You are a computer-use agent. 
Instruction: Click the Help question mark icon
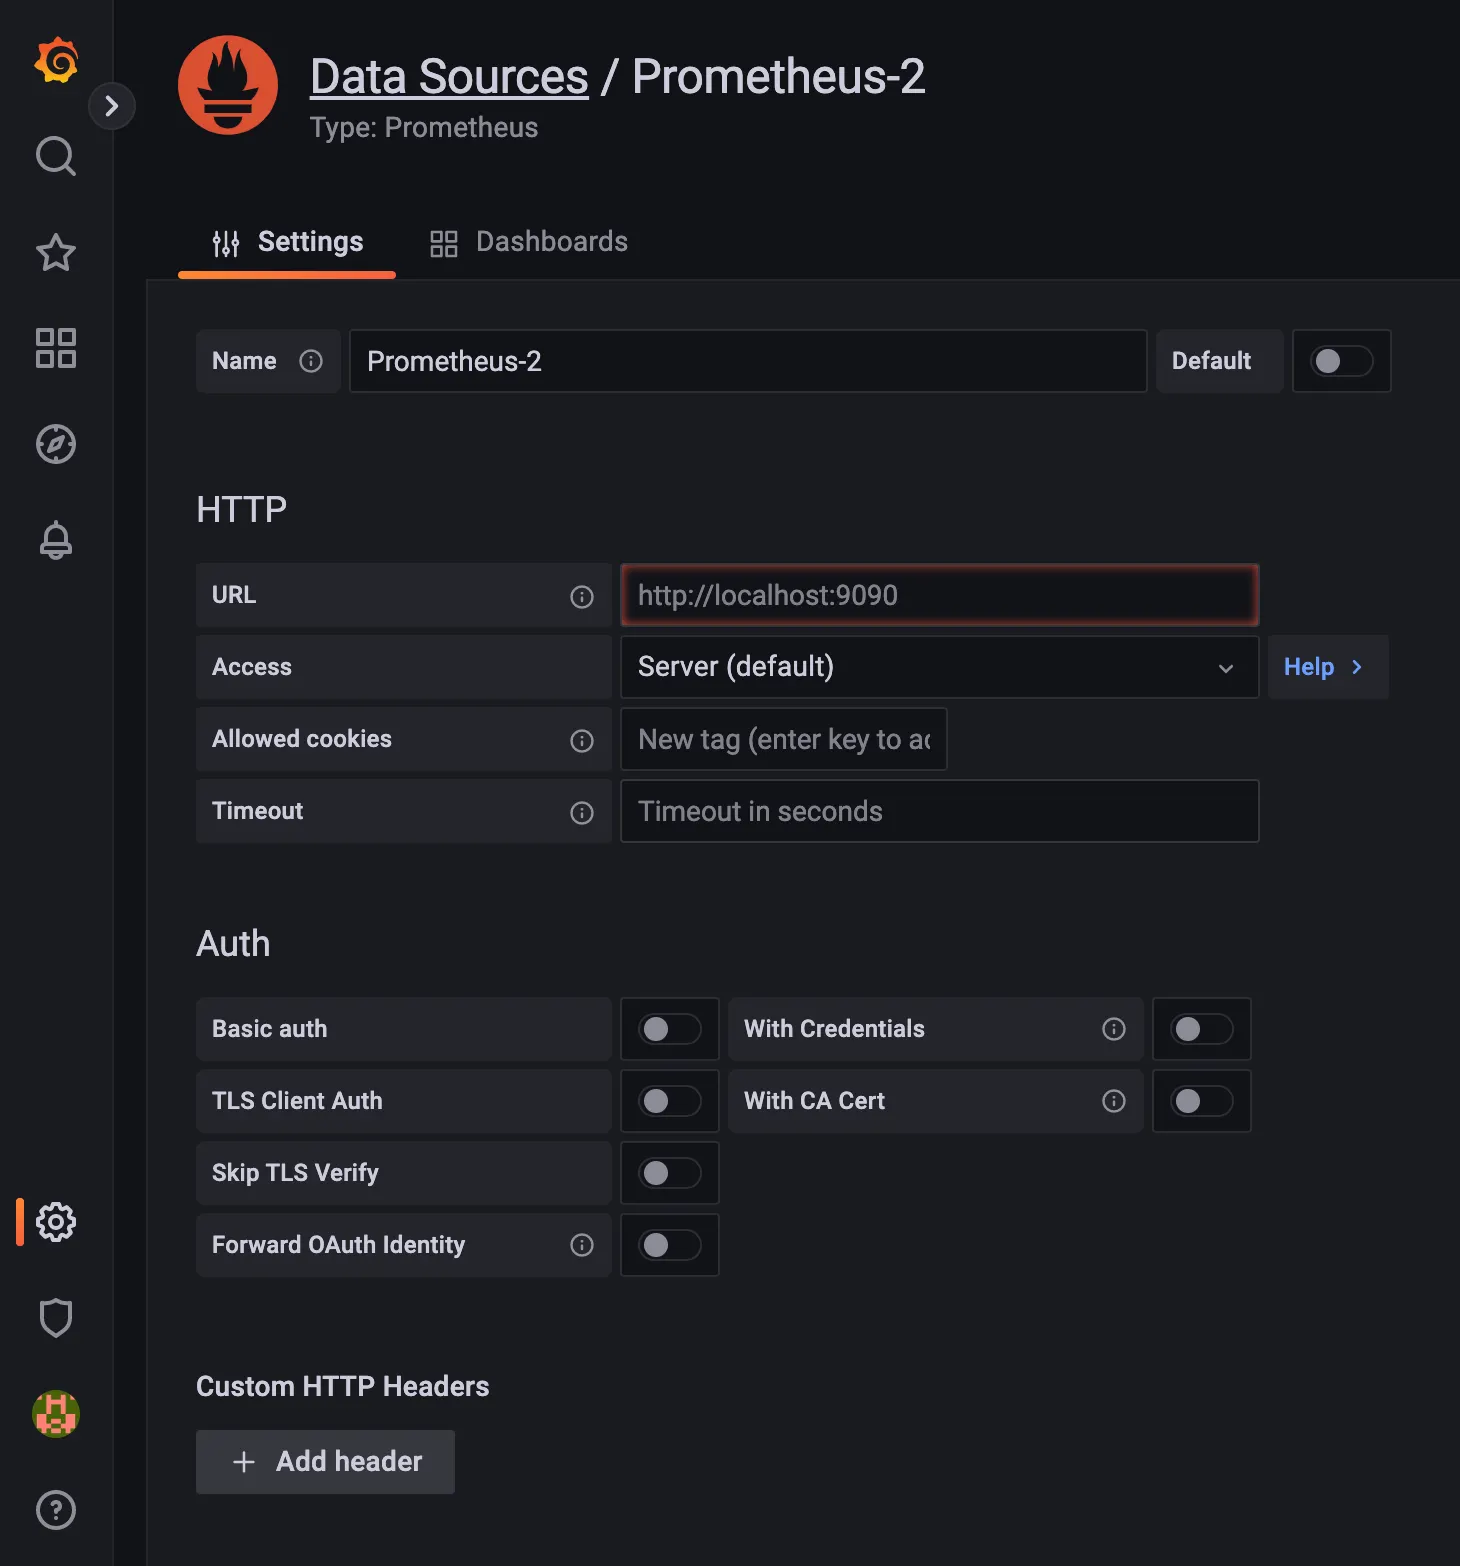[56, 1510]
